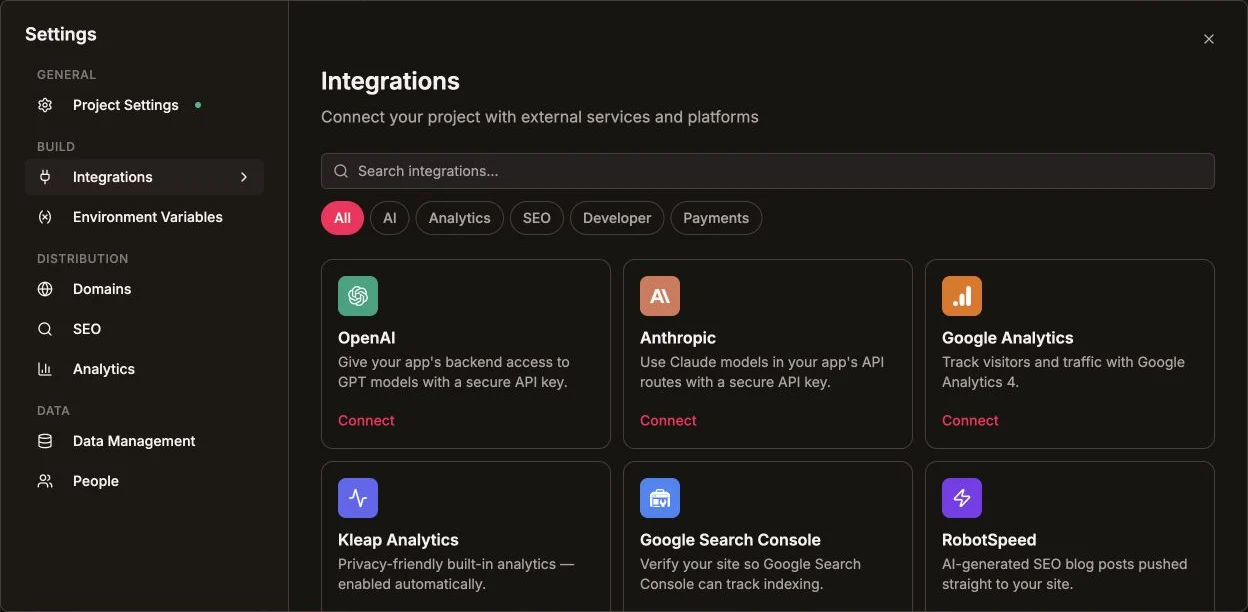Click the Kleap Analytics card title
This screenshot has width=1248, height=612.
pos(398,540)
